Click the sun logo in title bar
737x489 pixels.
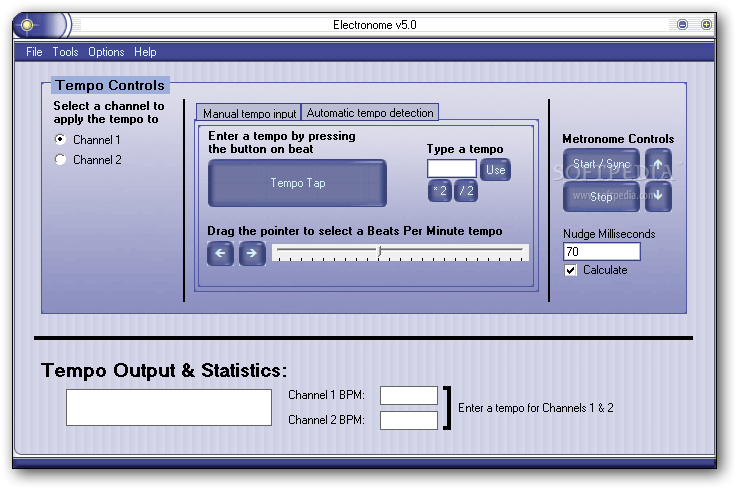(27, 24)
